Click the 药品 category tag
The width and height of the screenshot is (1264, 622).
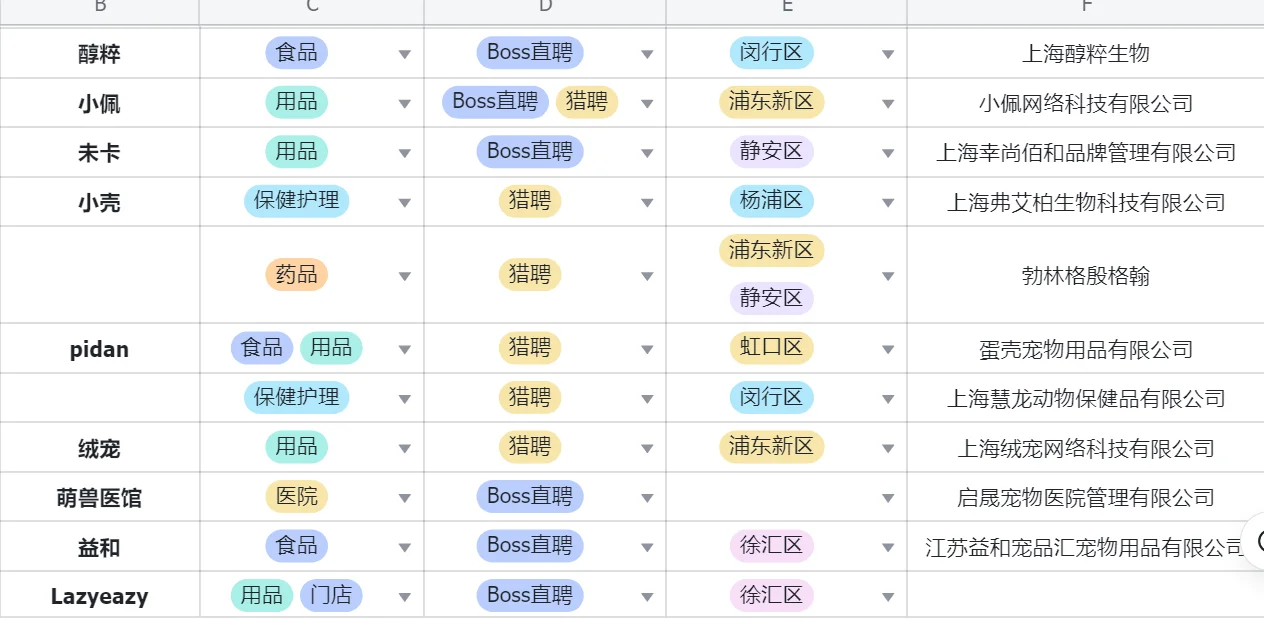[x=296, y=275]
